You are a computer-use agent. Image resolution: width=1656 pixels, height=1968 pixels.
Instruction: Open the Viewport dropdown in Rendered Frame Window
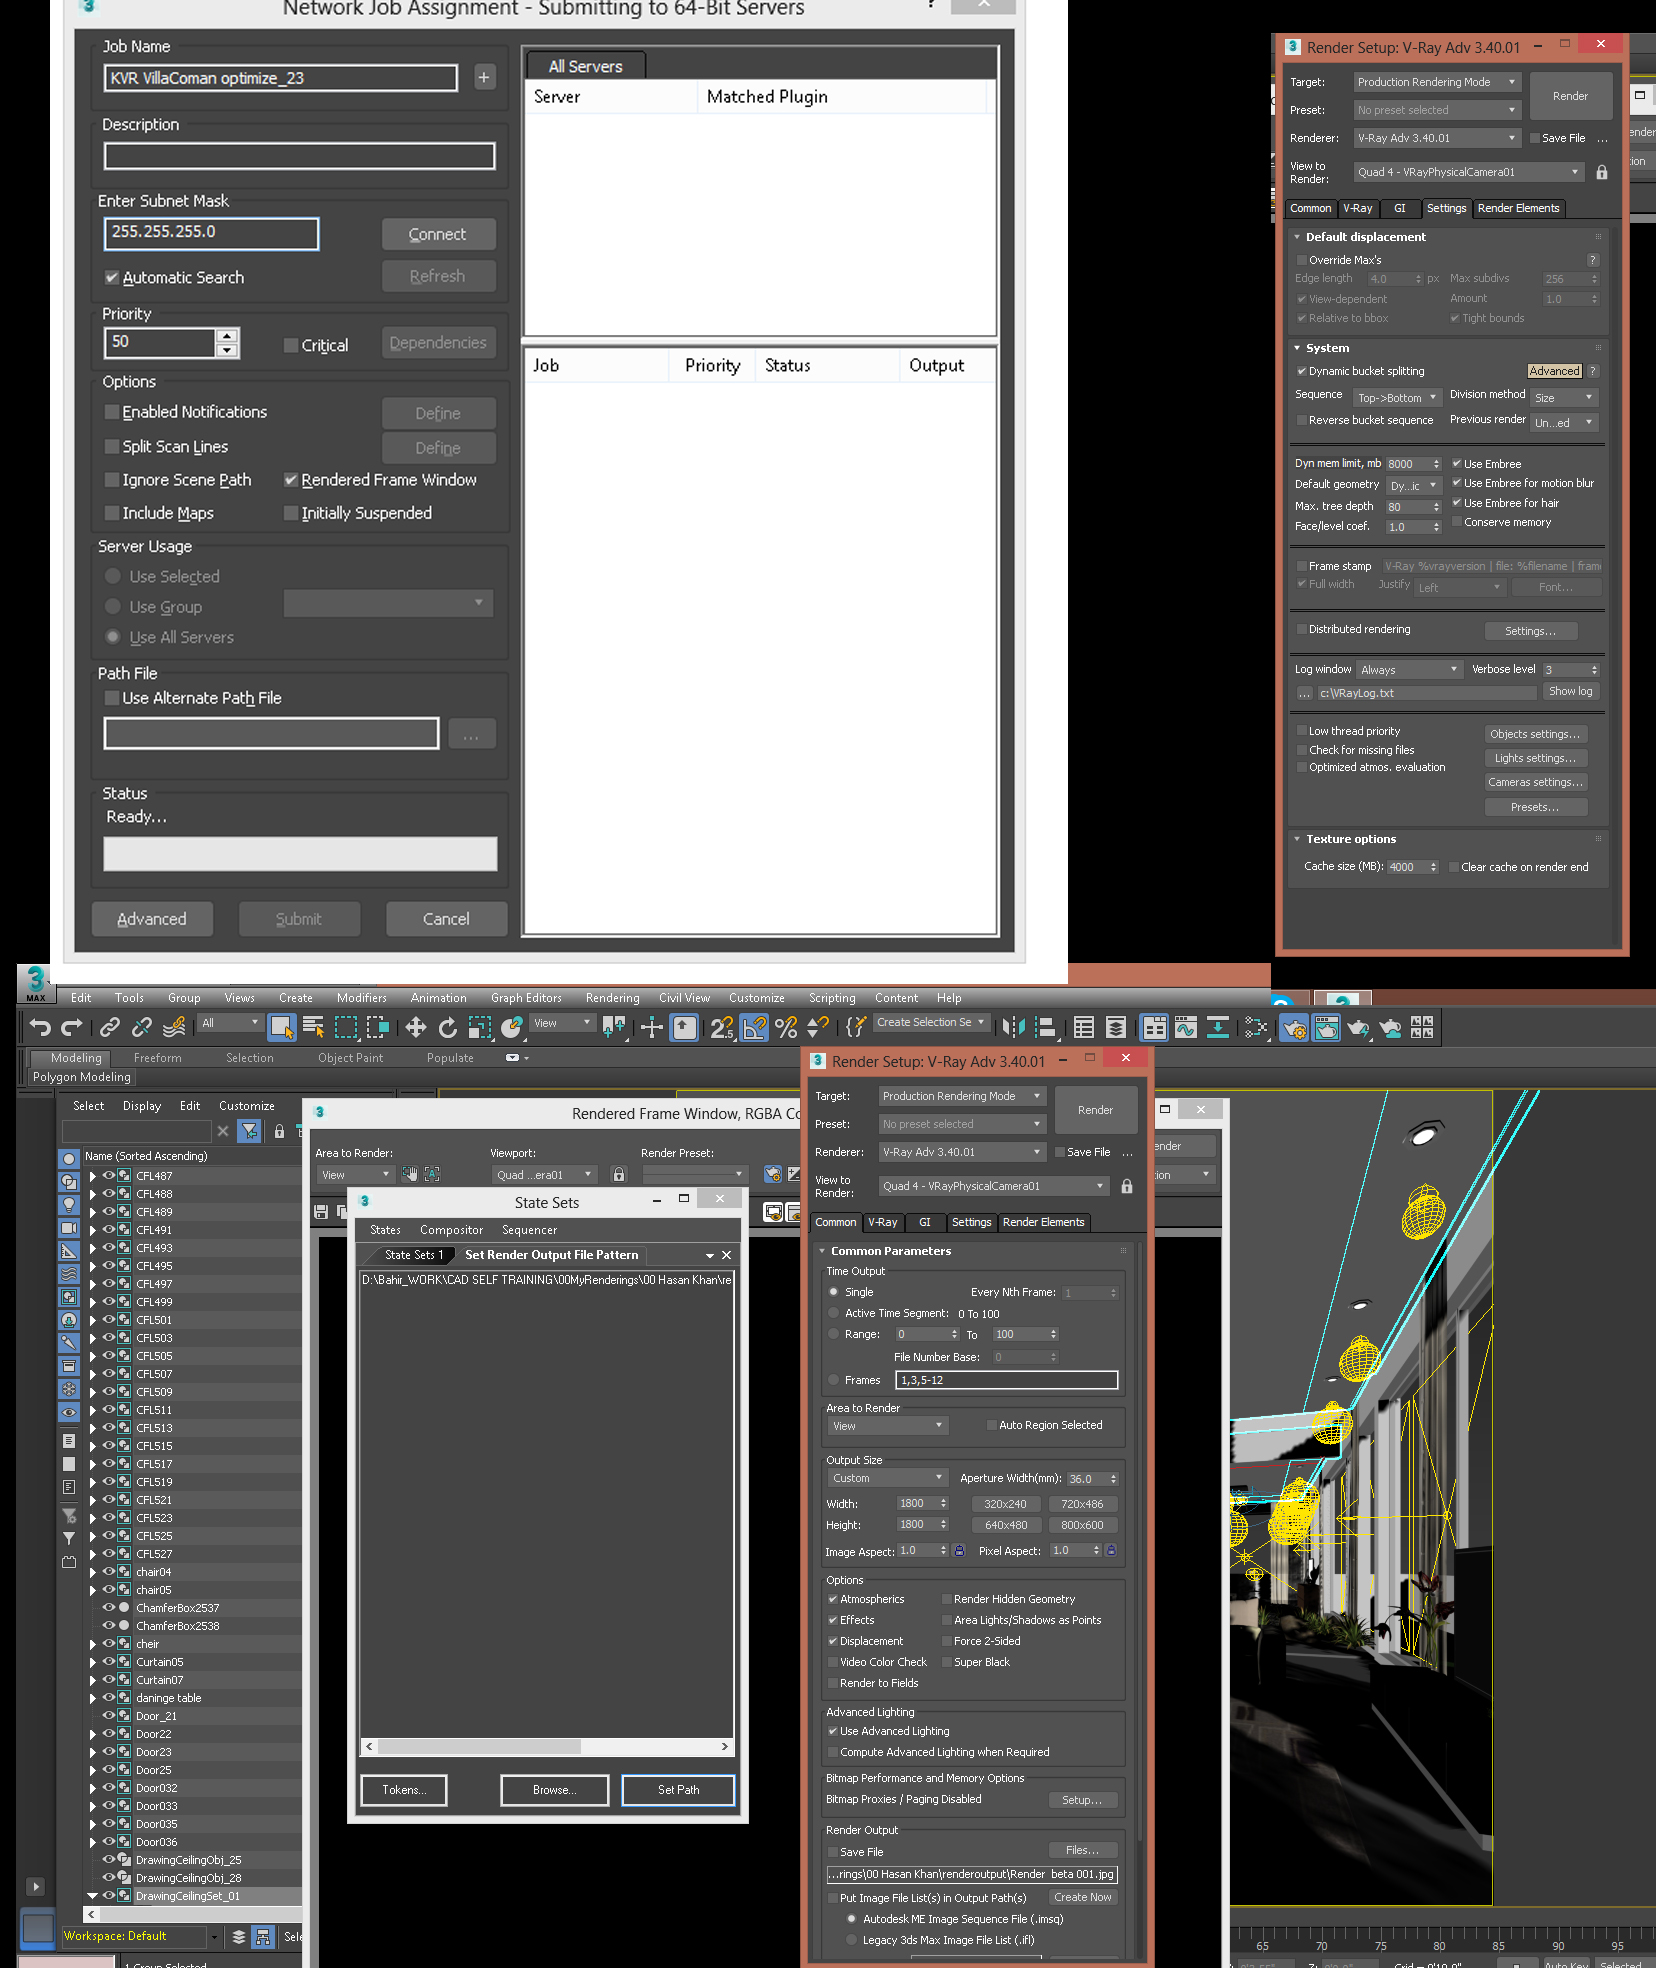544,1175
